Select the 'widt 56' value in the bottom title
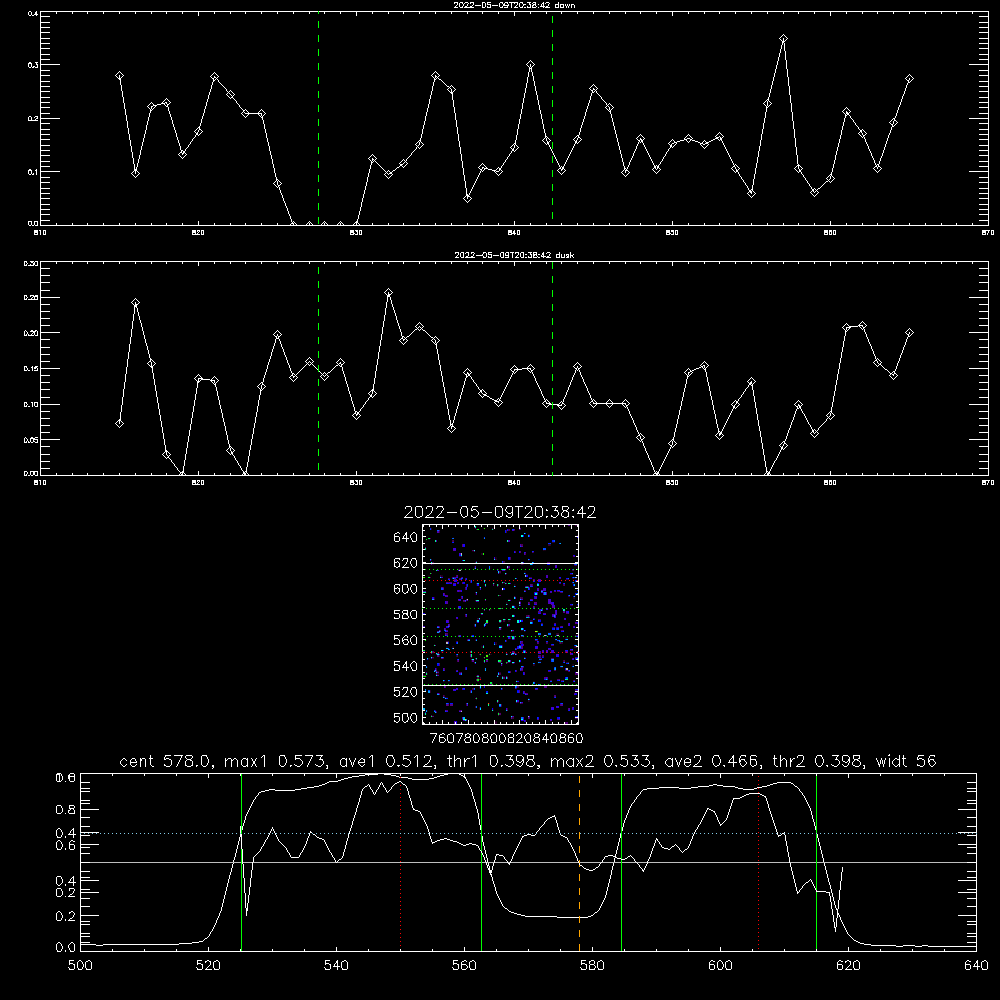1000x1000 pixels. click(x=906, y=761)
